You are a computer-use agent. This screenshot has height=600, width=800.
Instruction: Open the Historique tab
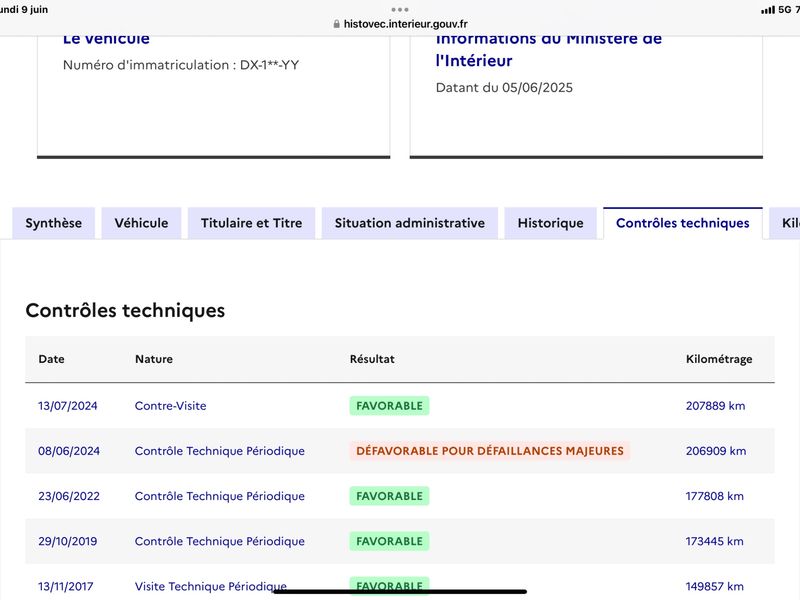point(551,223)
